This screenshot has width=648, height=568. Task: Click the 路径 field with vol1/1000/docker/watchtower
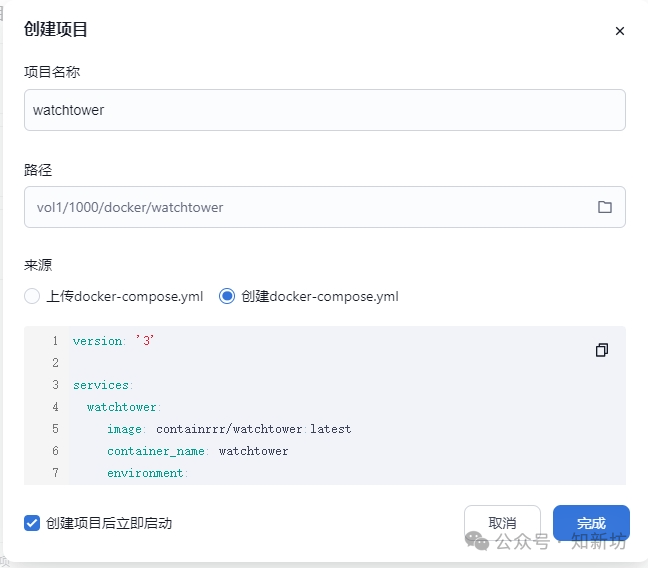pos(325,207)
